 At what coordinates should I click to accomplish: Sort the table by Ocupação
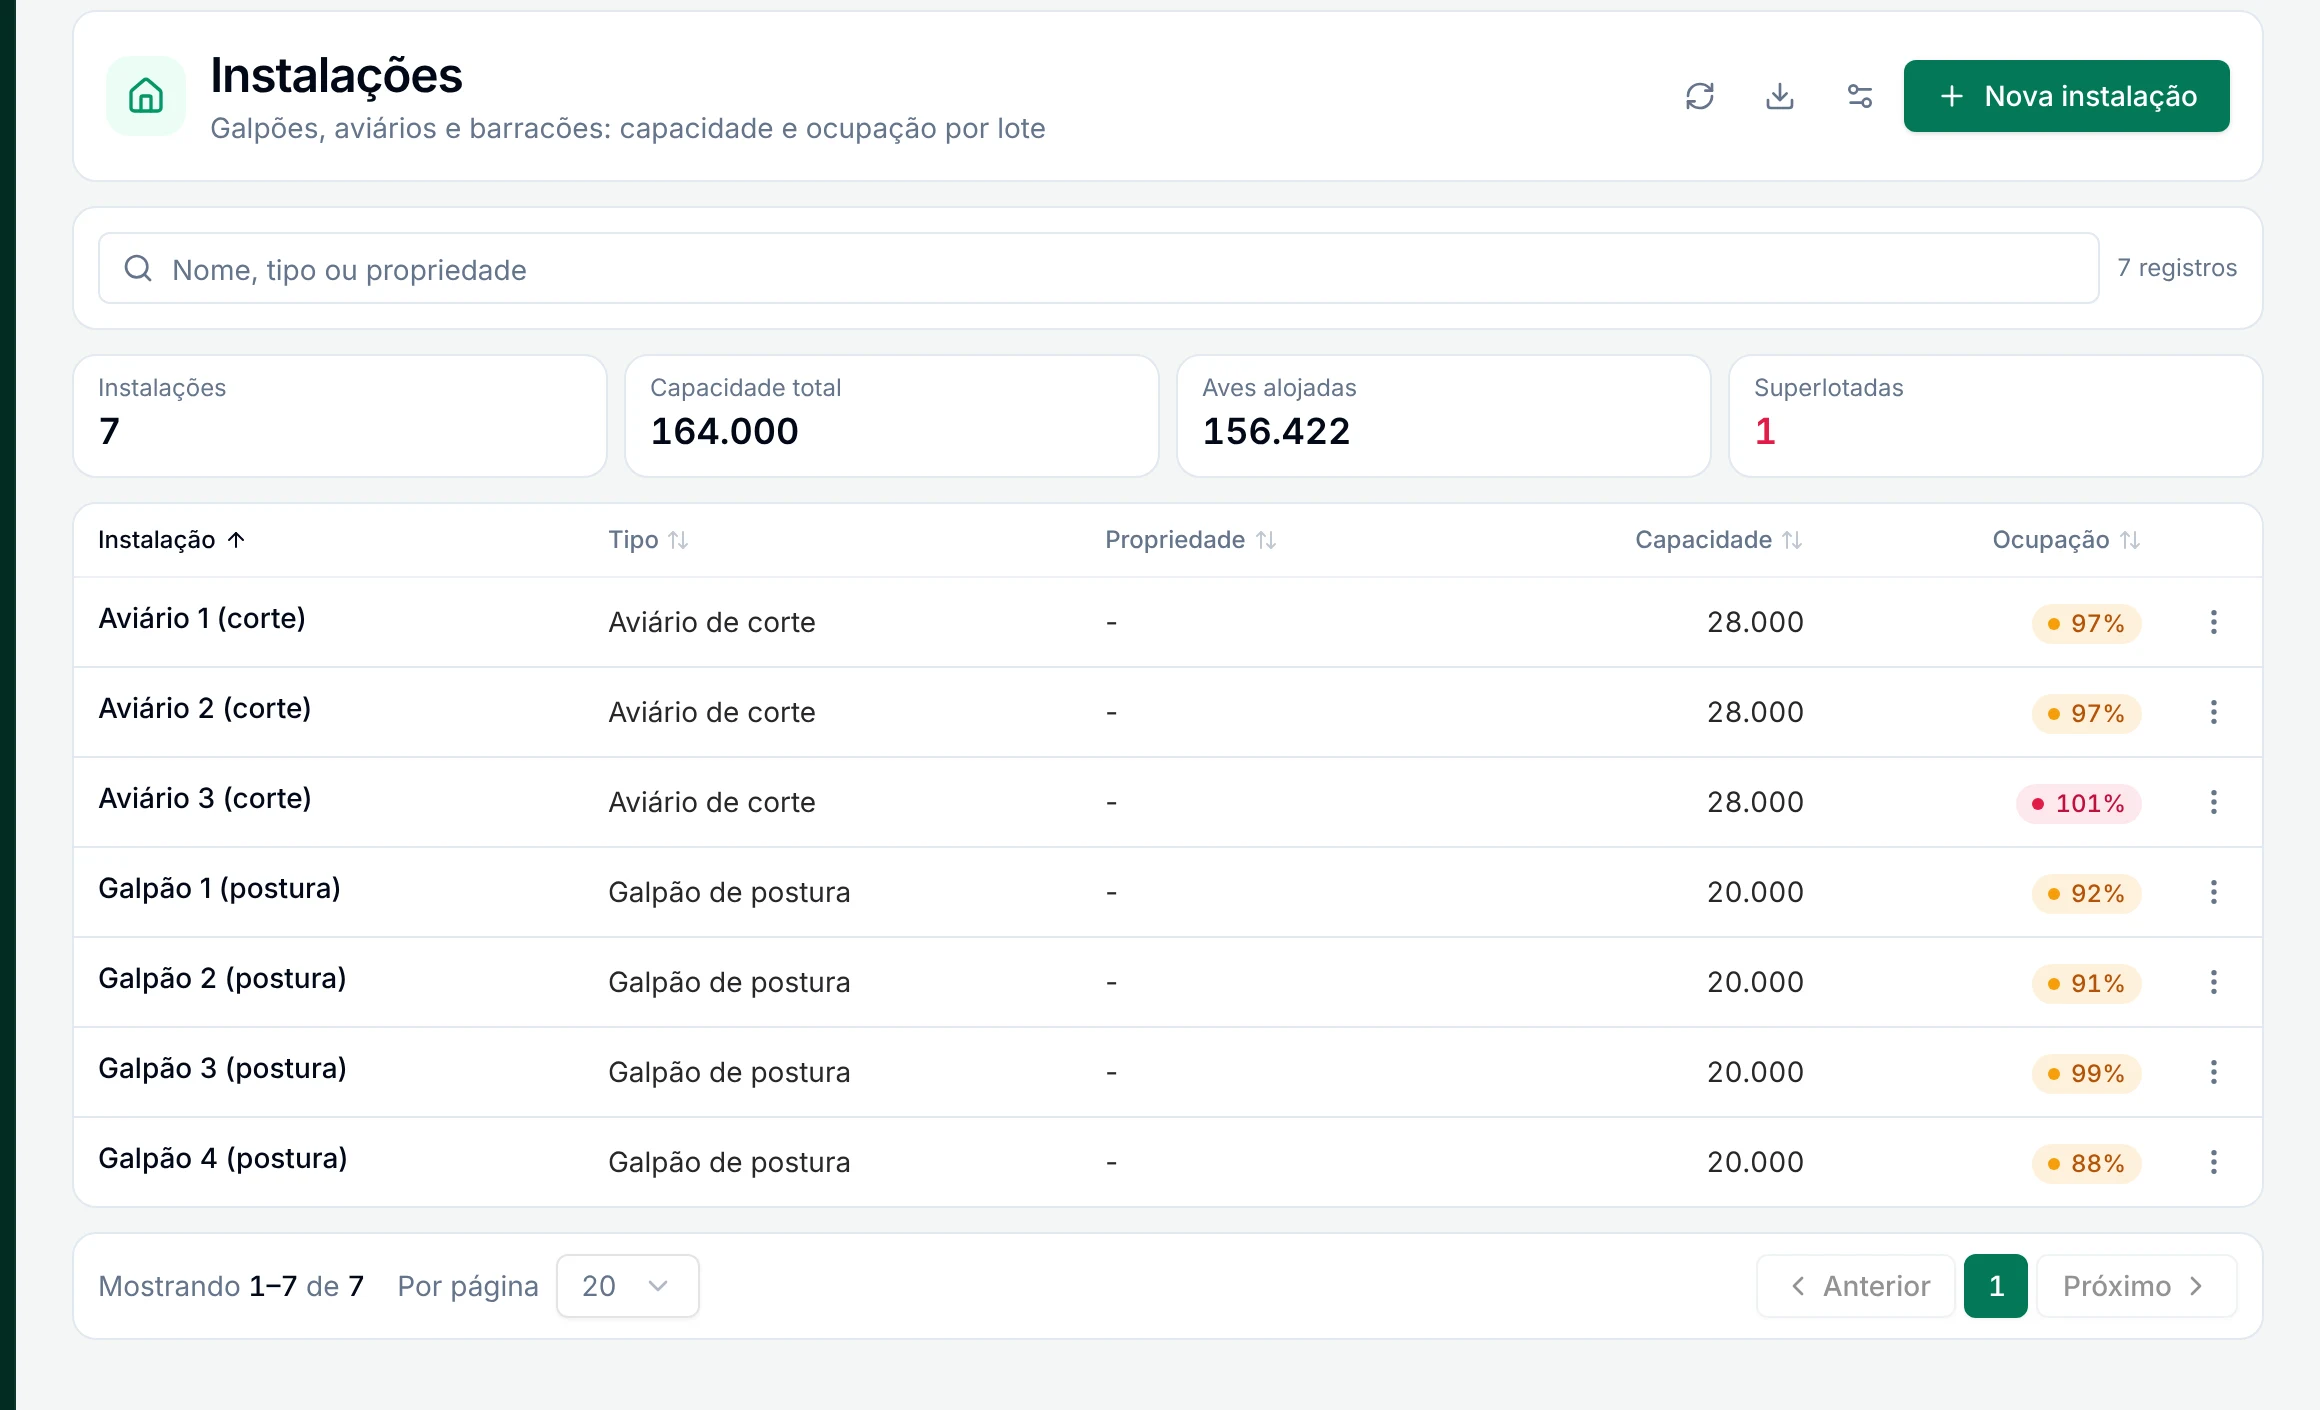click(x=2066, y=540)
